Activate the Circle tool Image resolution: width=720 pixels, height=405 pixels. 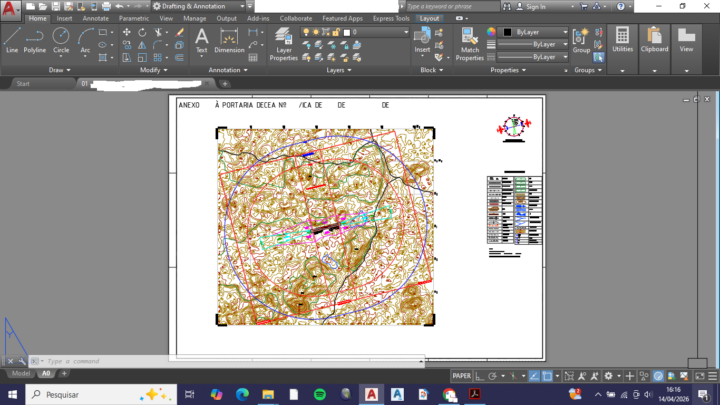[x=61, y=40]
